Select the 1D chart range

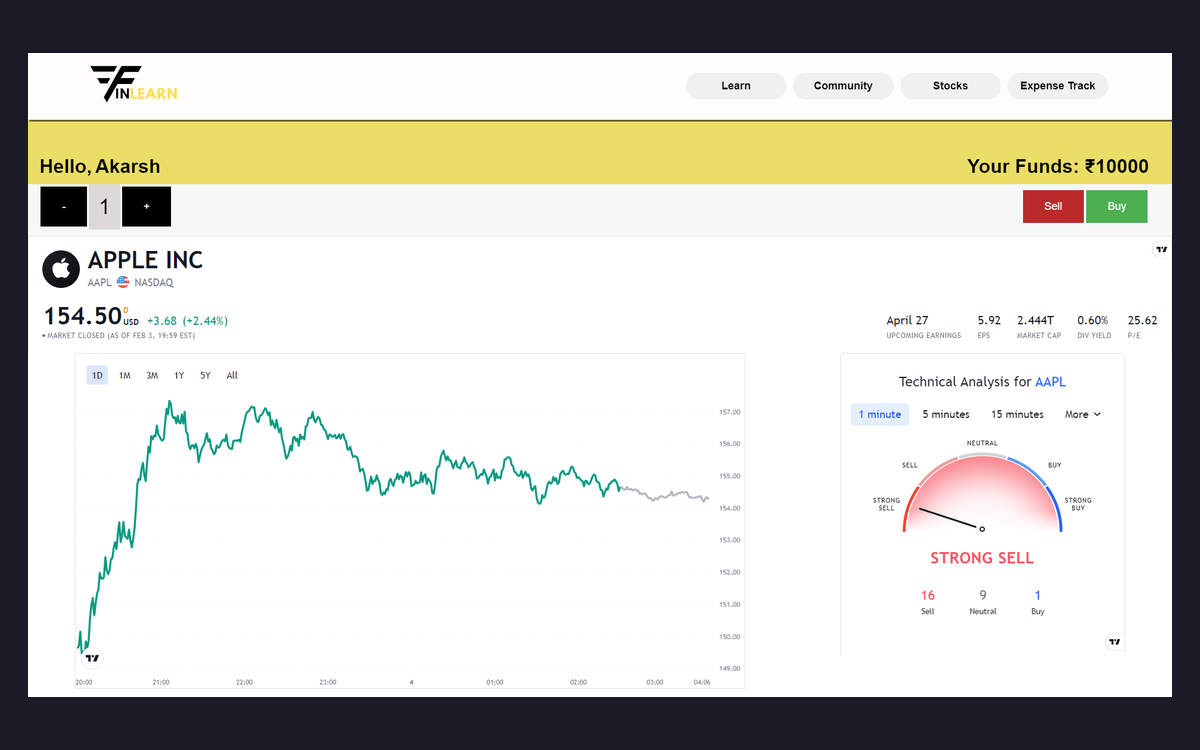(x=97, y=376)
